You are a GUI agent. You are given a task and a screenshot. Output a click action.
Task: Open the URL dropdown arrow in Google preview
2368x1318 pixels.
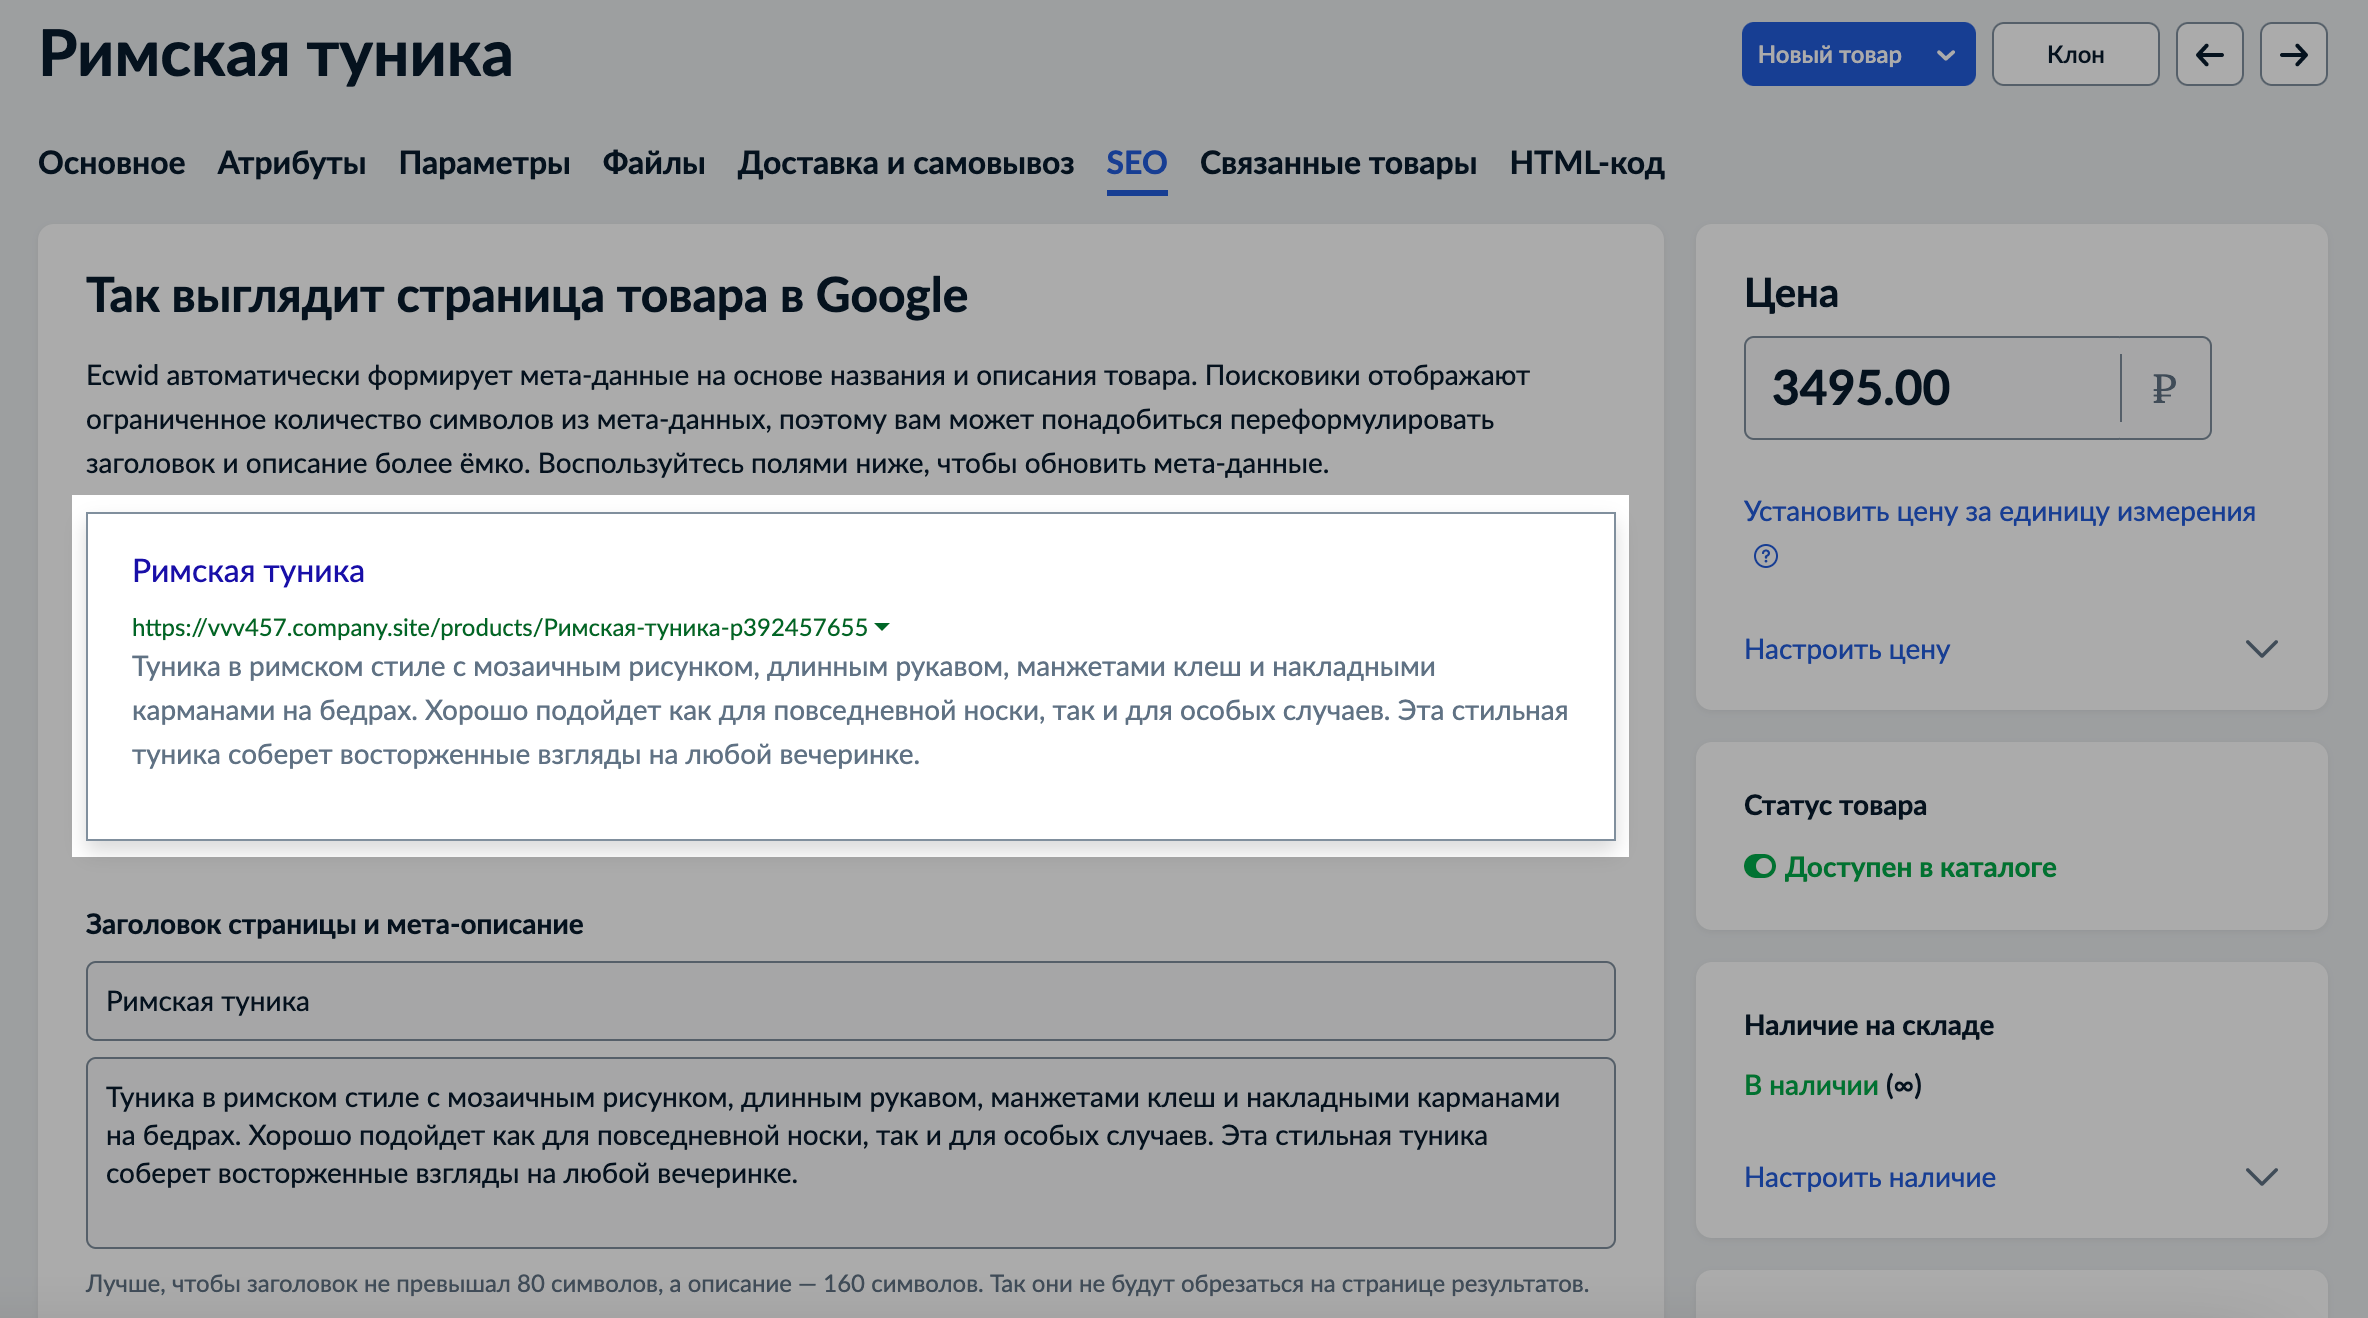click(x=882, y=627)
